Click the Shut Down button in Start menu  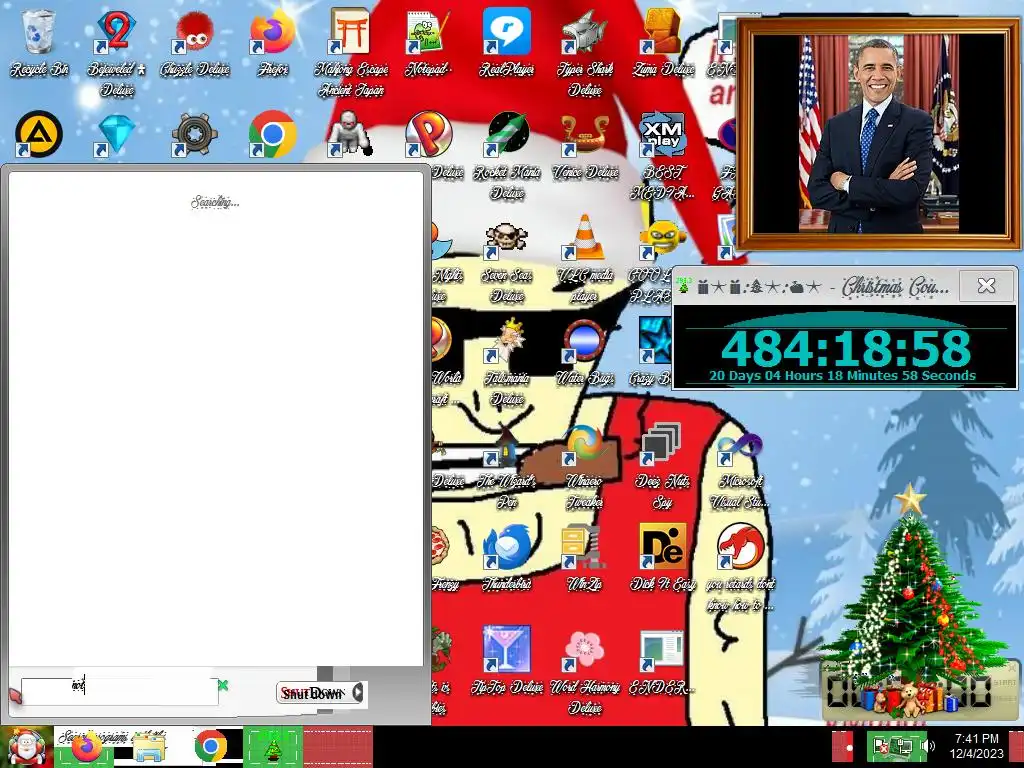click(313, 693)
